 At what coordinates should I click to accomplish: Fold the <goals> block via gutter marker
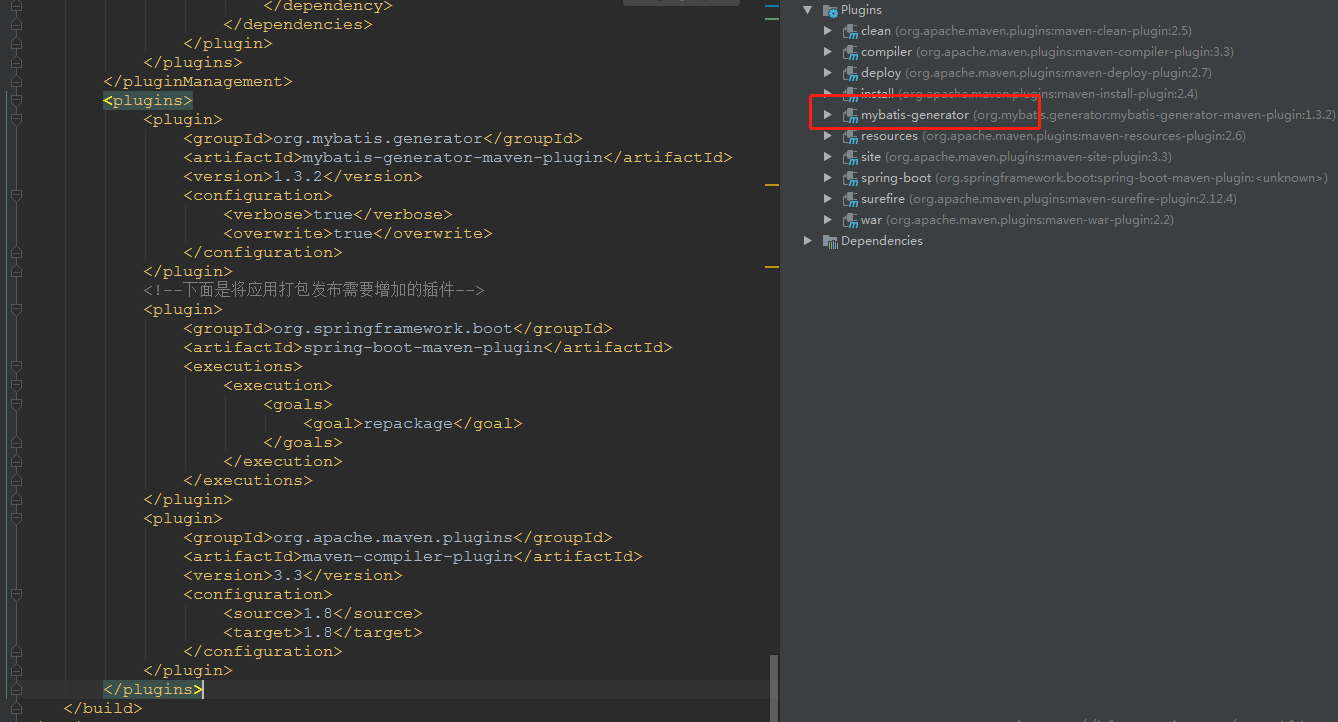pyautogui.click(x=16, y=404)
